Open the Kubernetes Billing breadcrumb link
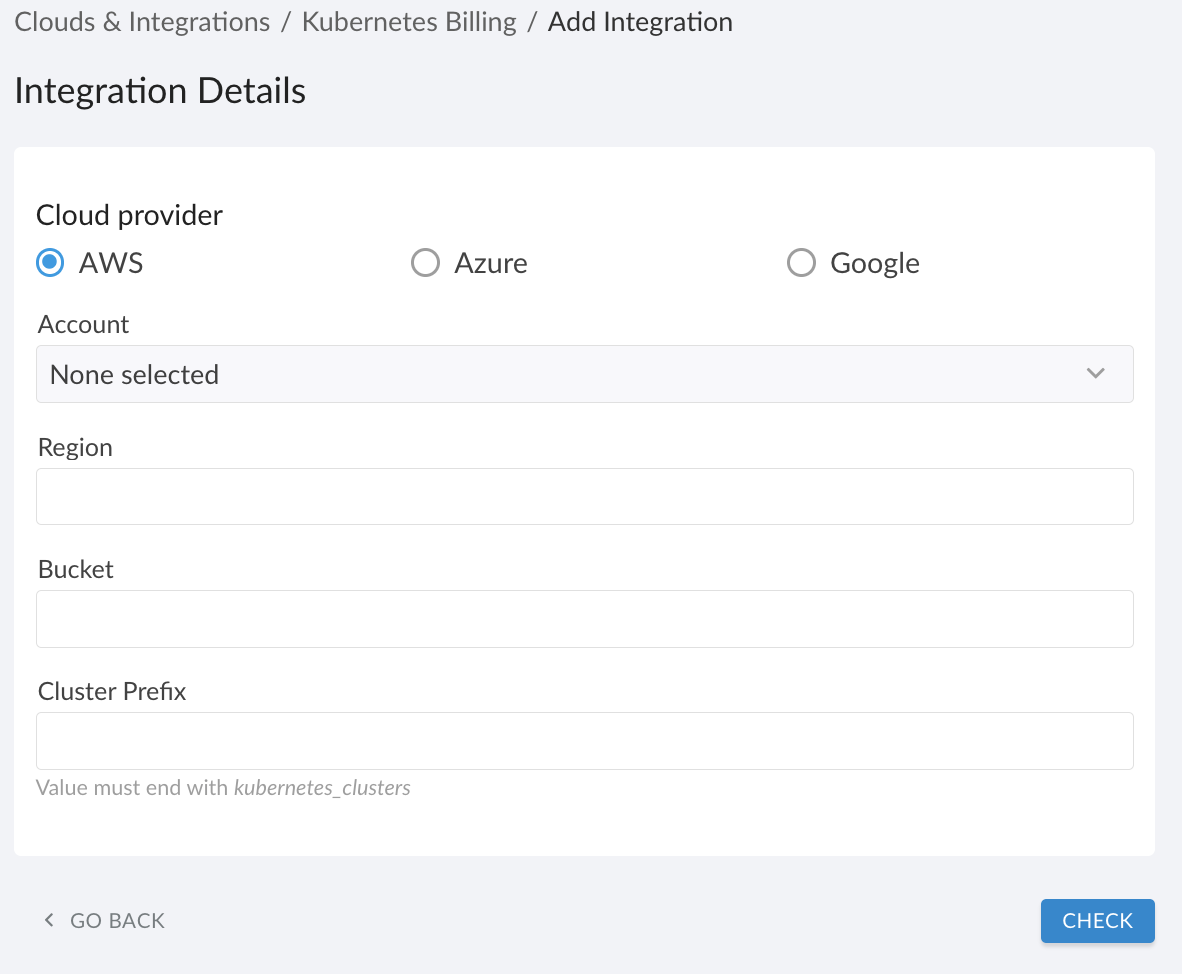Screen dimensions: 1182x974 click(x=409, y=21)
